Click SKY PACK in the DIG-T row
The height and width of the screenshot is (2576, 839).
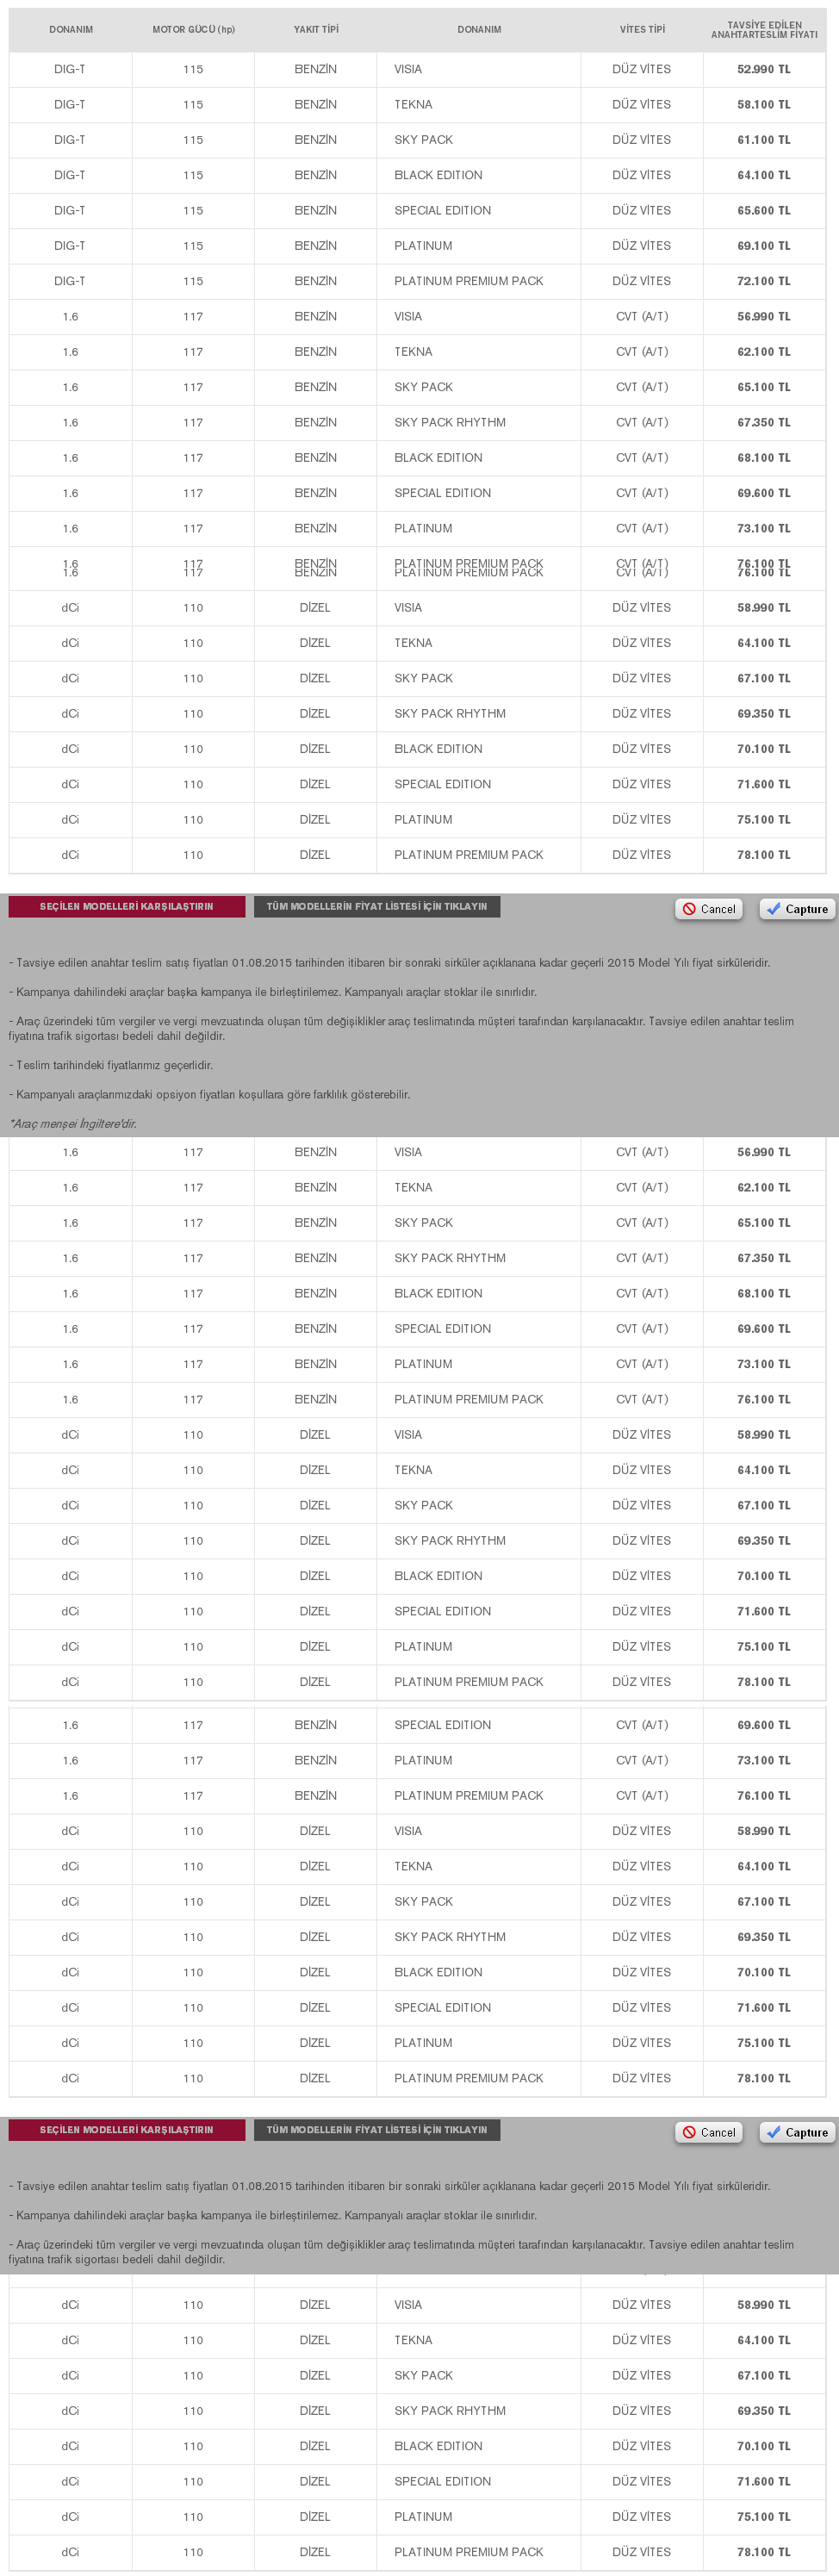pos(423,140)
